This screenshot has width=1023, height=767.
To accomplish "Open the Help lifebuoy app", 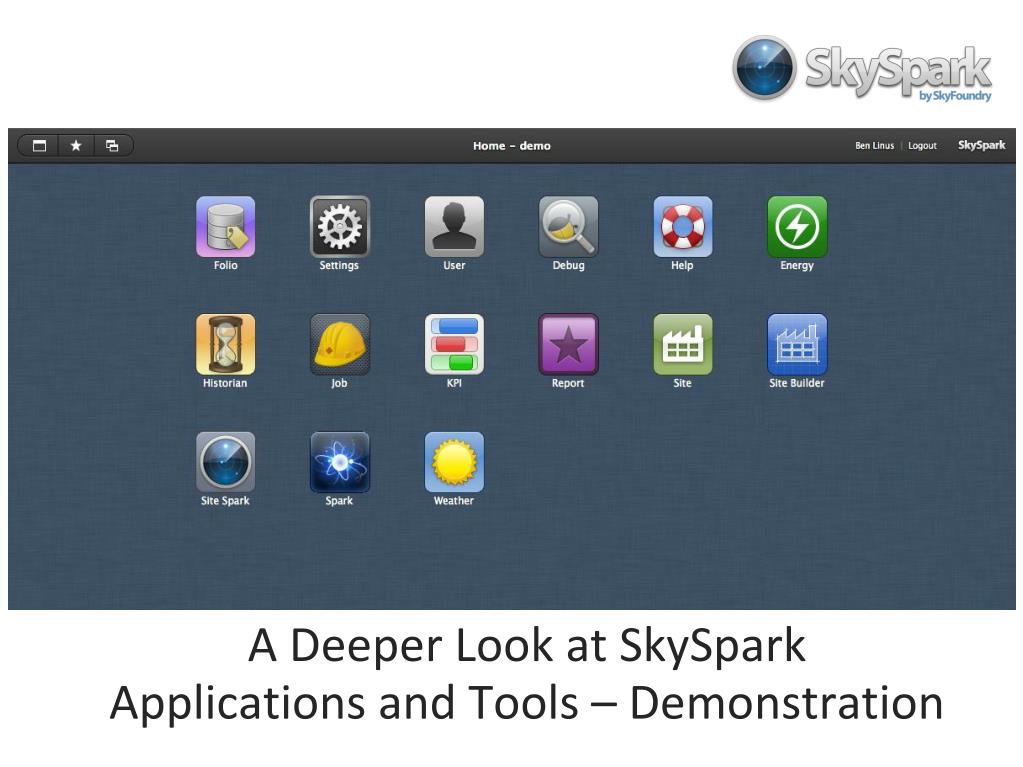I will [682, 226].
